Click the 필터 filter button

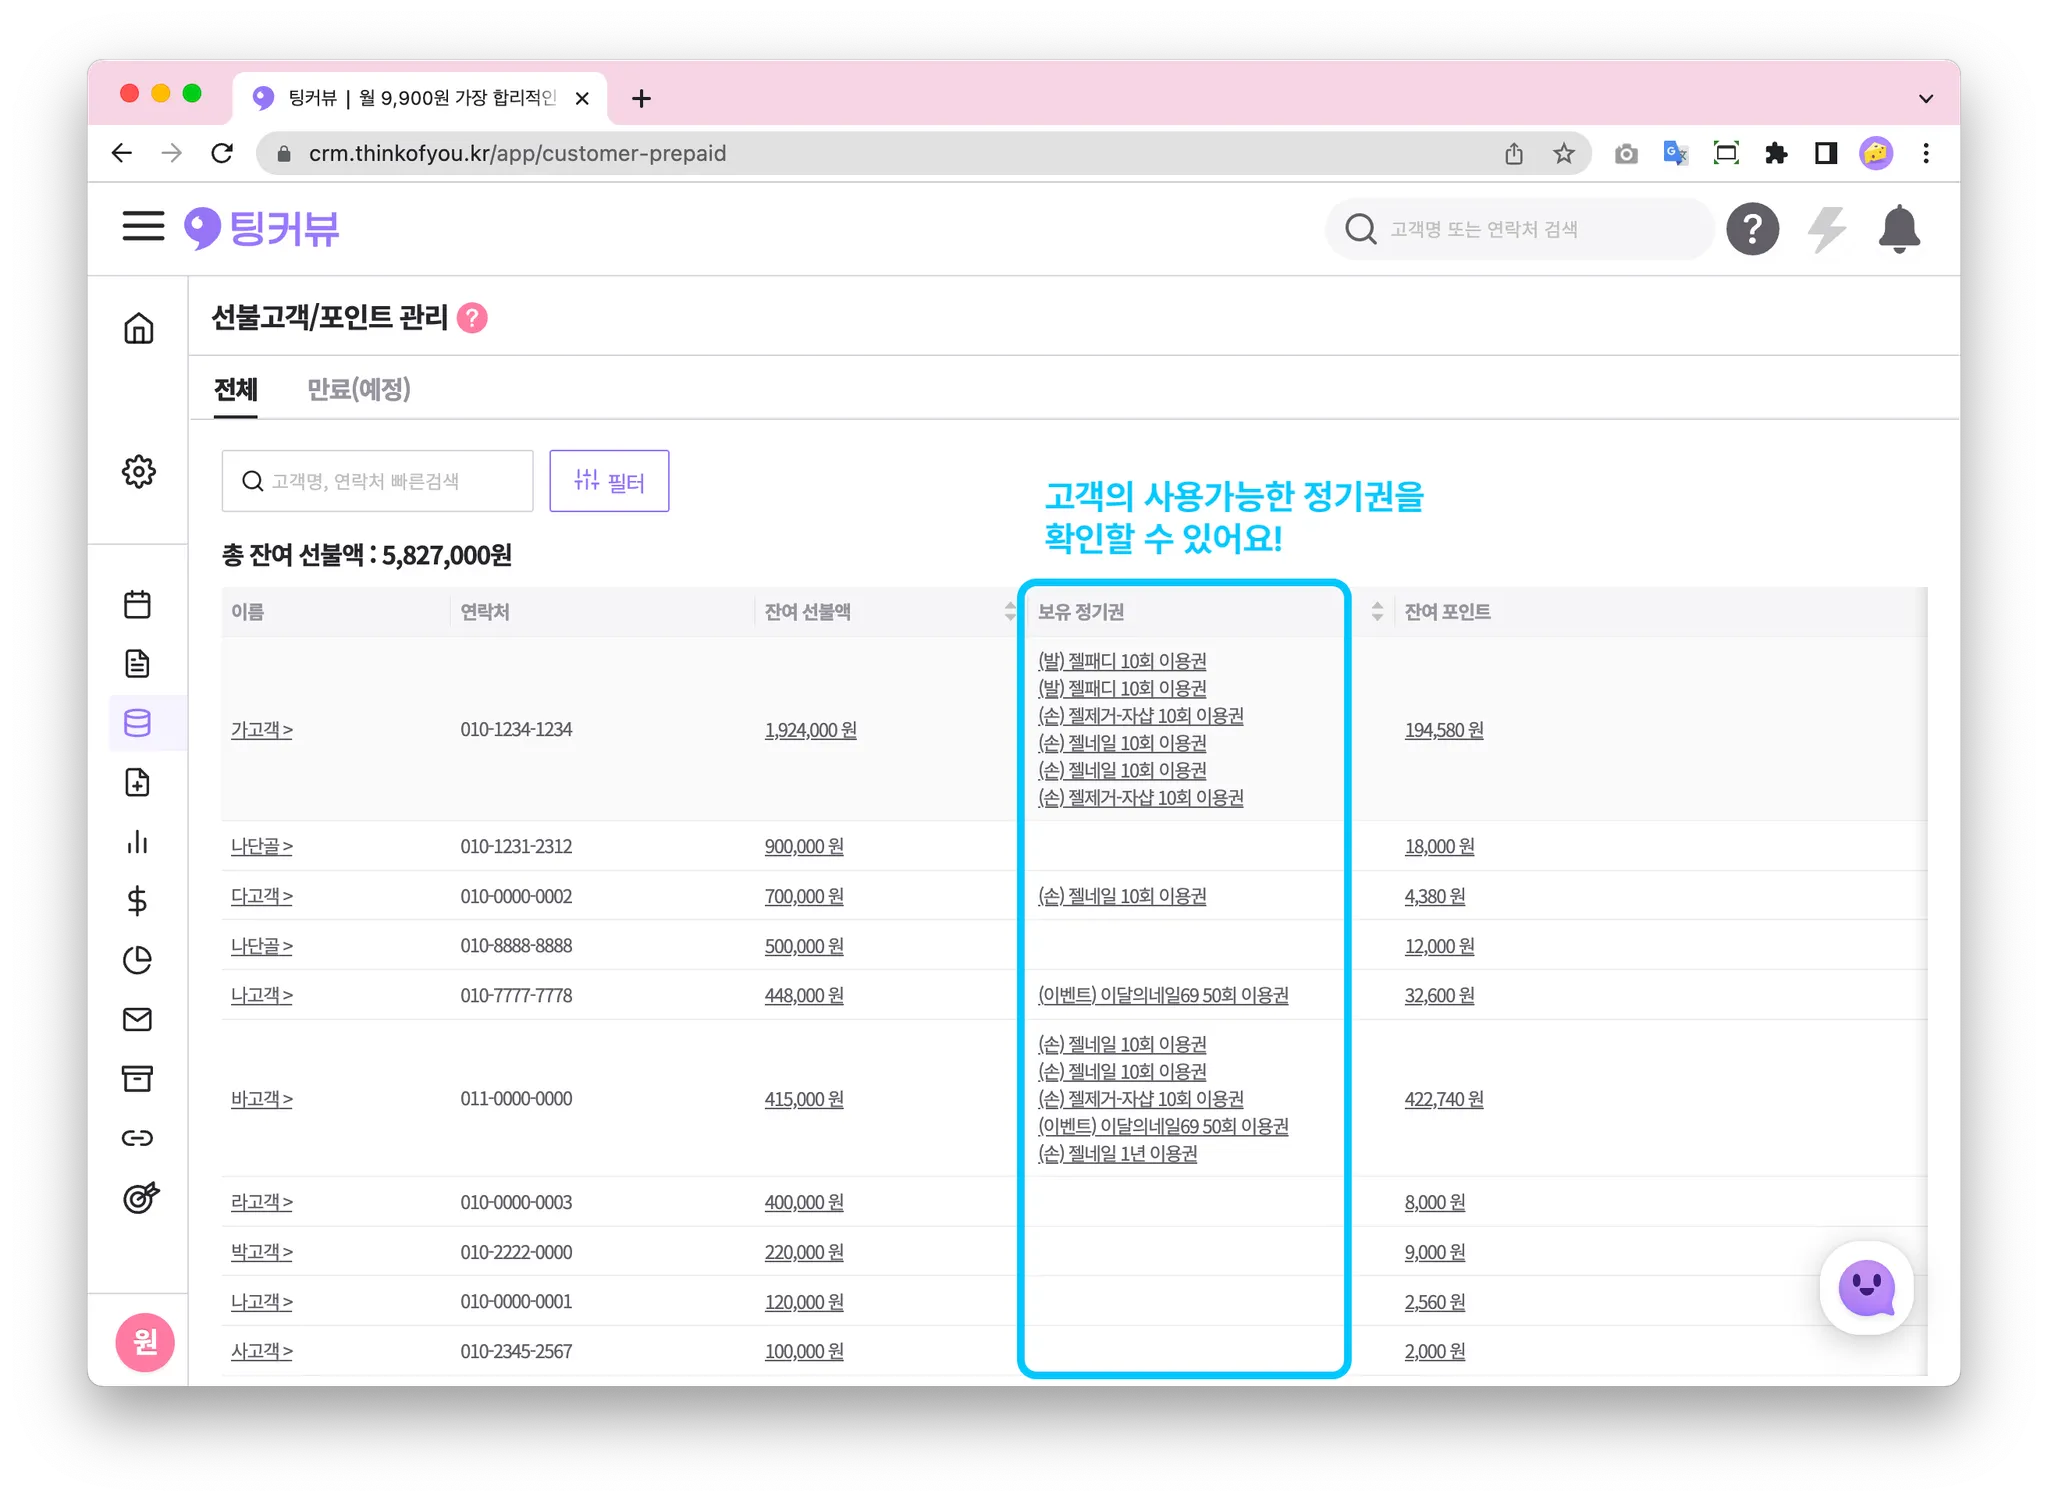609,481
